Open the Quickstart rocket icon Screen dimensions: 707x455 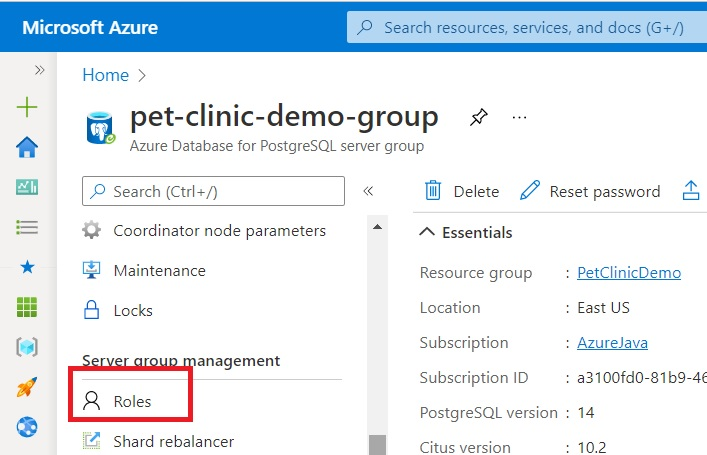coord(27,387)
